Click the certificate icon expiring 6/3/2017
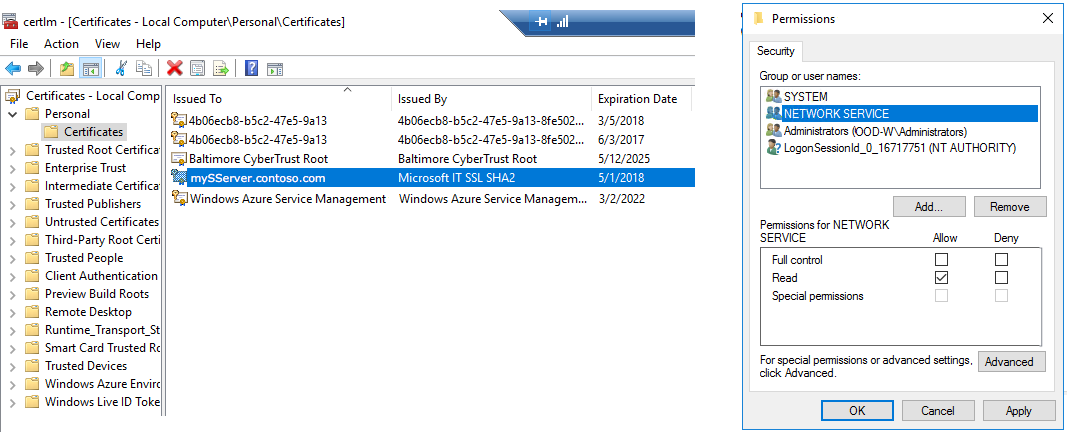The height and width of the screenshot is (432, 1067). tap(179, 139)
